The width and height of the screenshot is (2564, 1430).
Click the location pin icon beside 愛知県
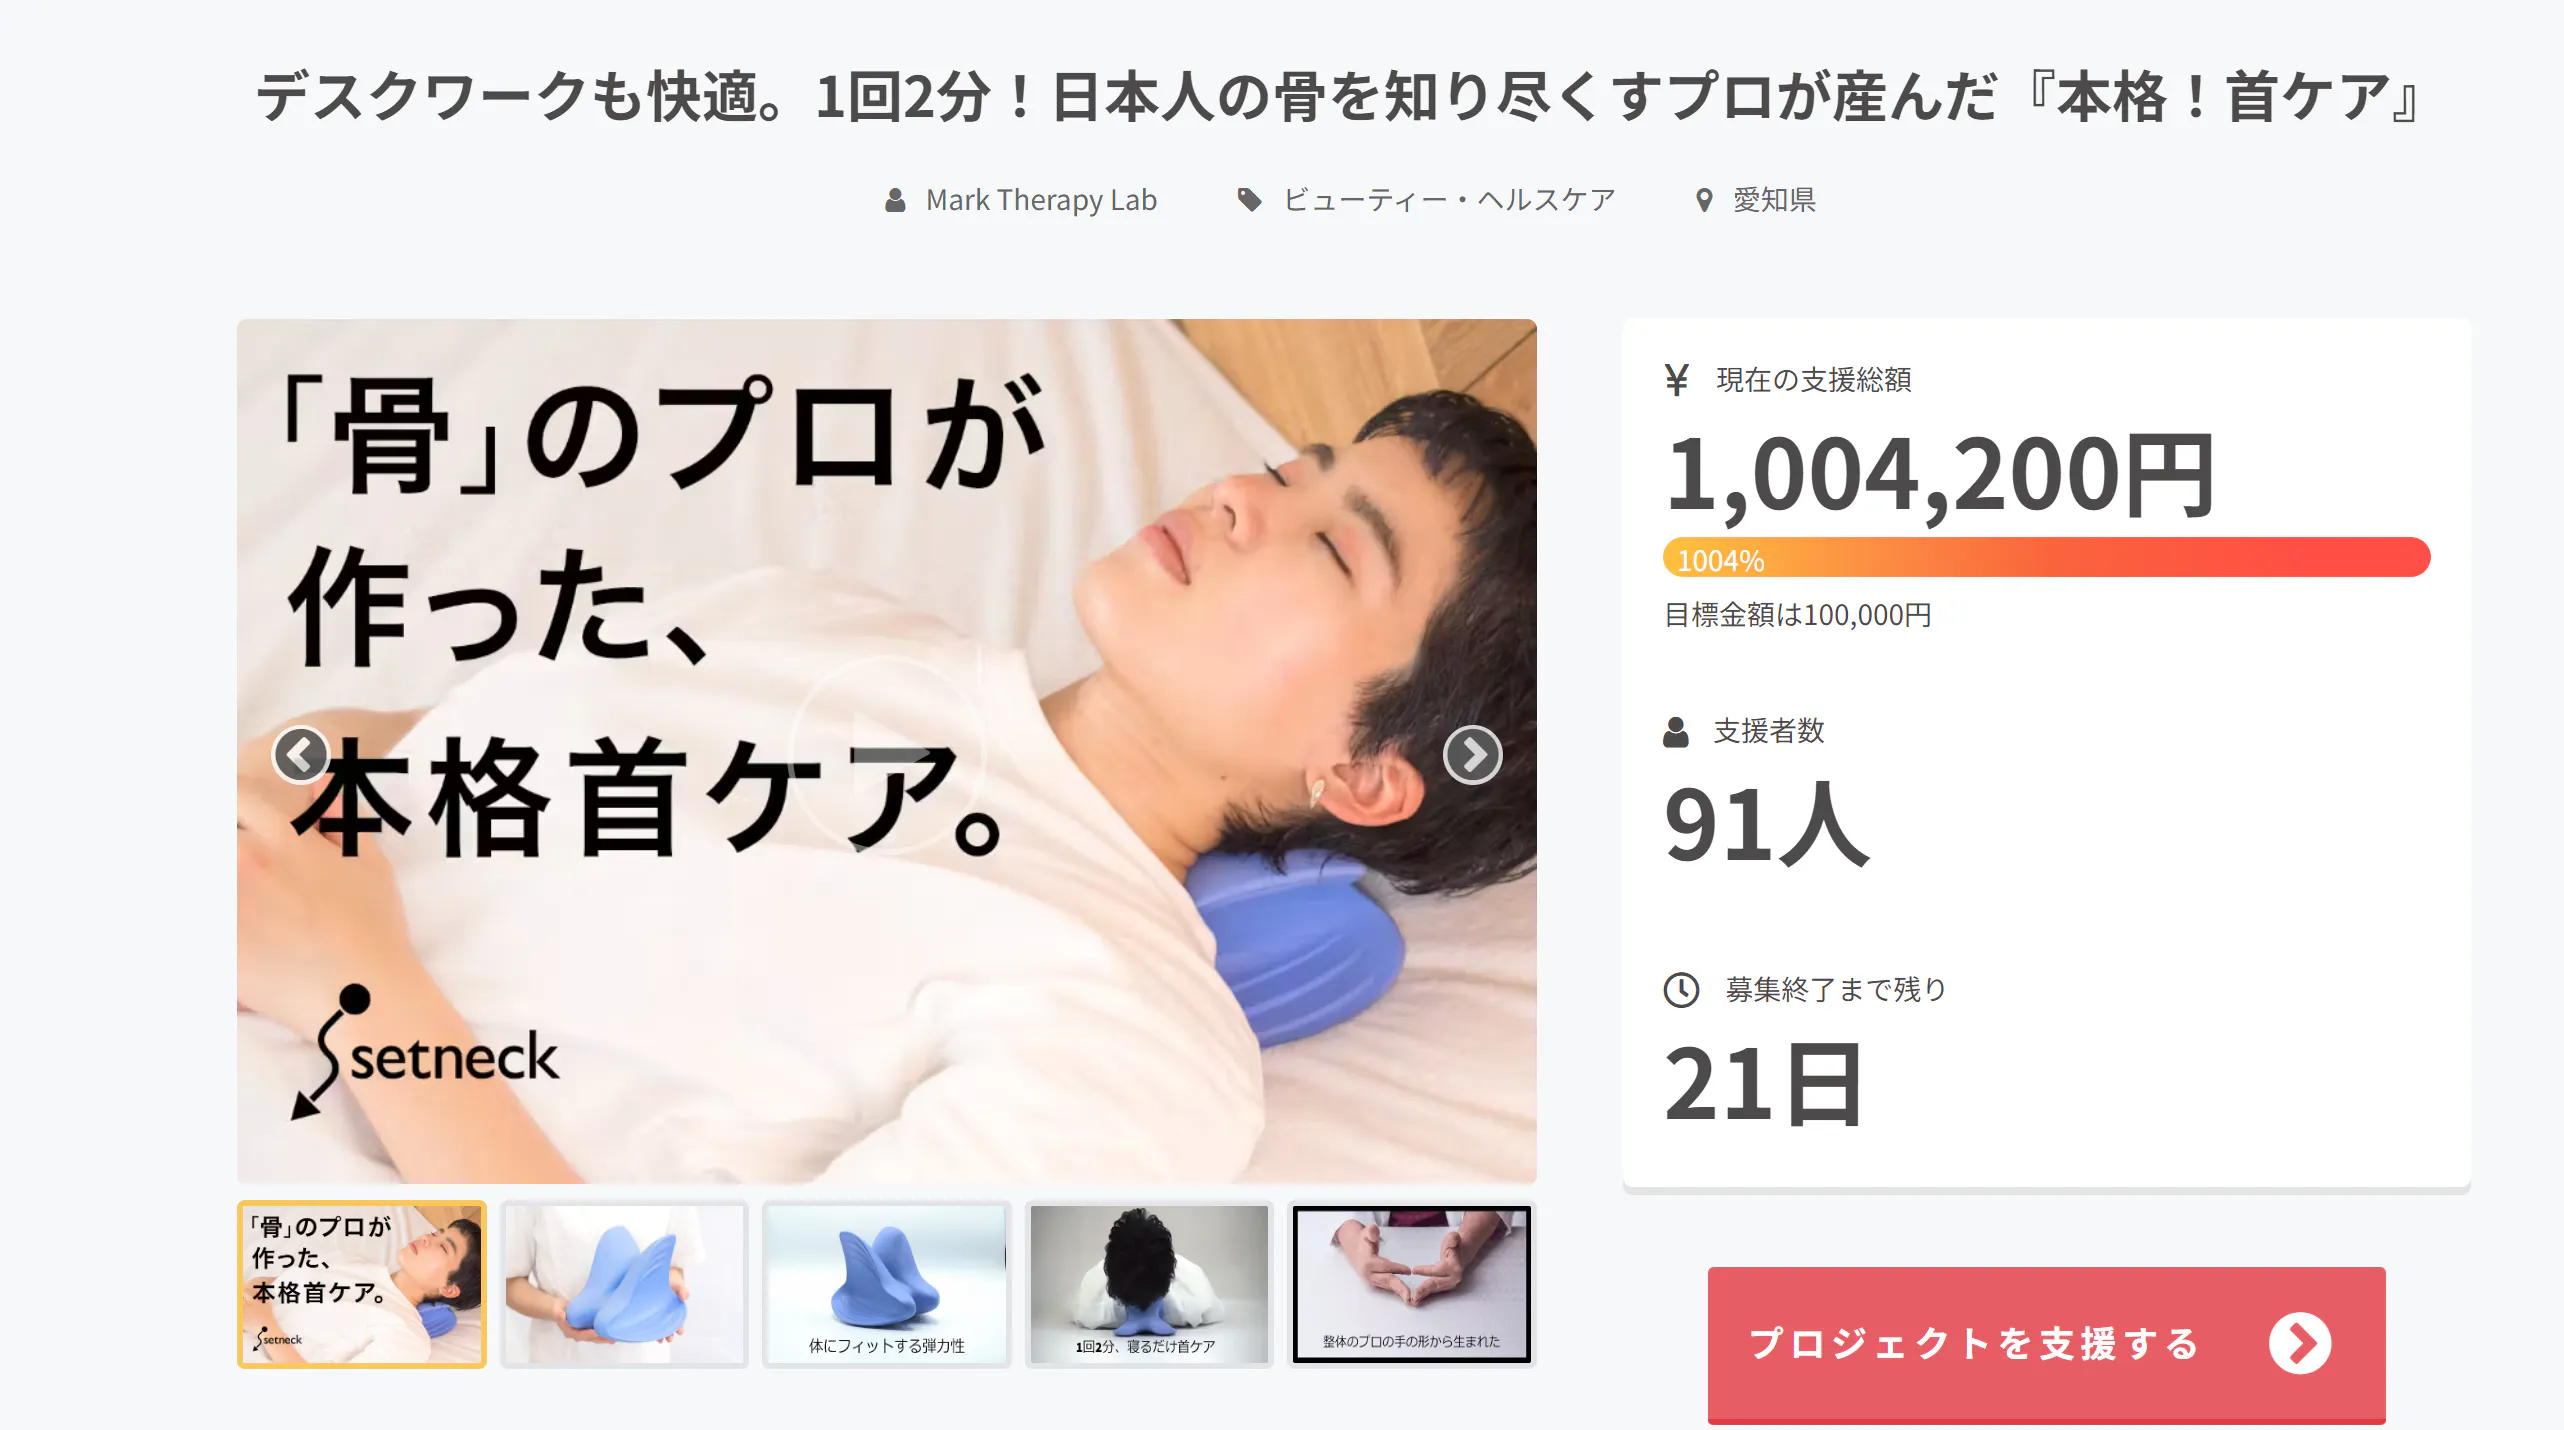(x=1704, y=201)
